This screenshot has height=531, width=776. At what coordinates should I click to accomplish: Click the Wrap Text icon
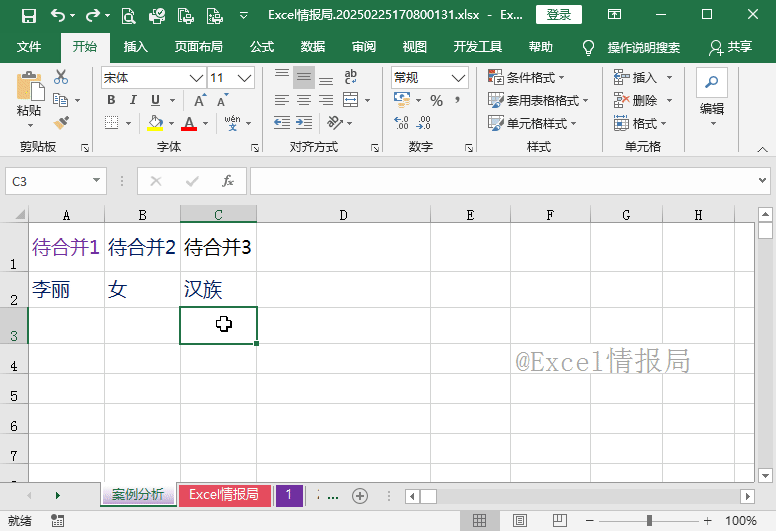[x=350, y=77]
